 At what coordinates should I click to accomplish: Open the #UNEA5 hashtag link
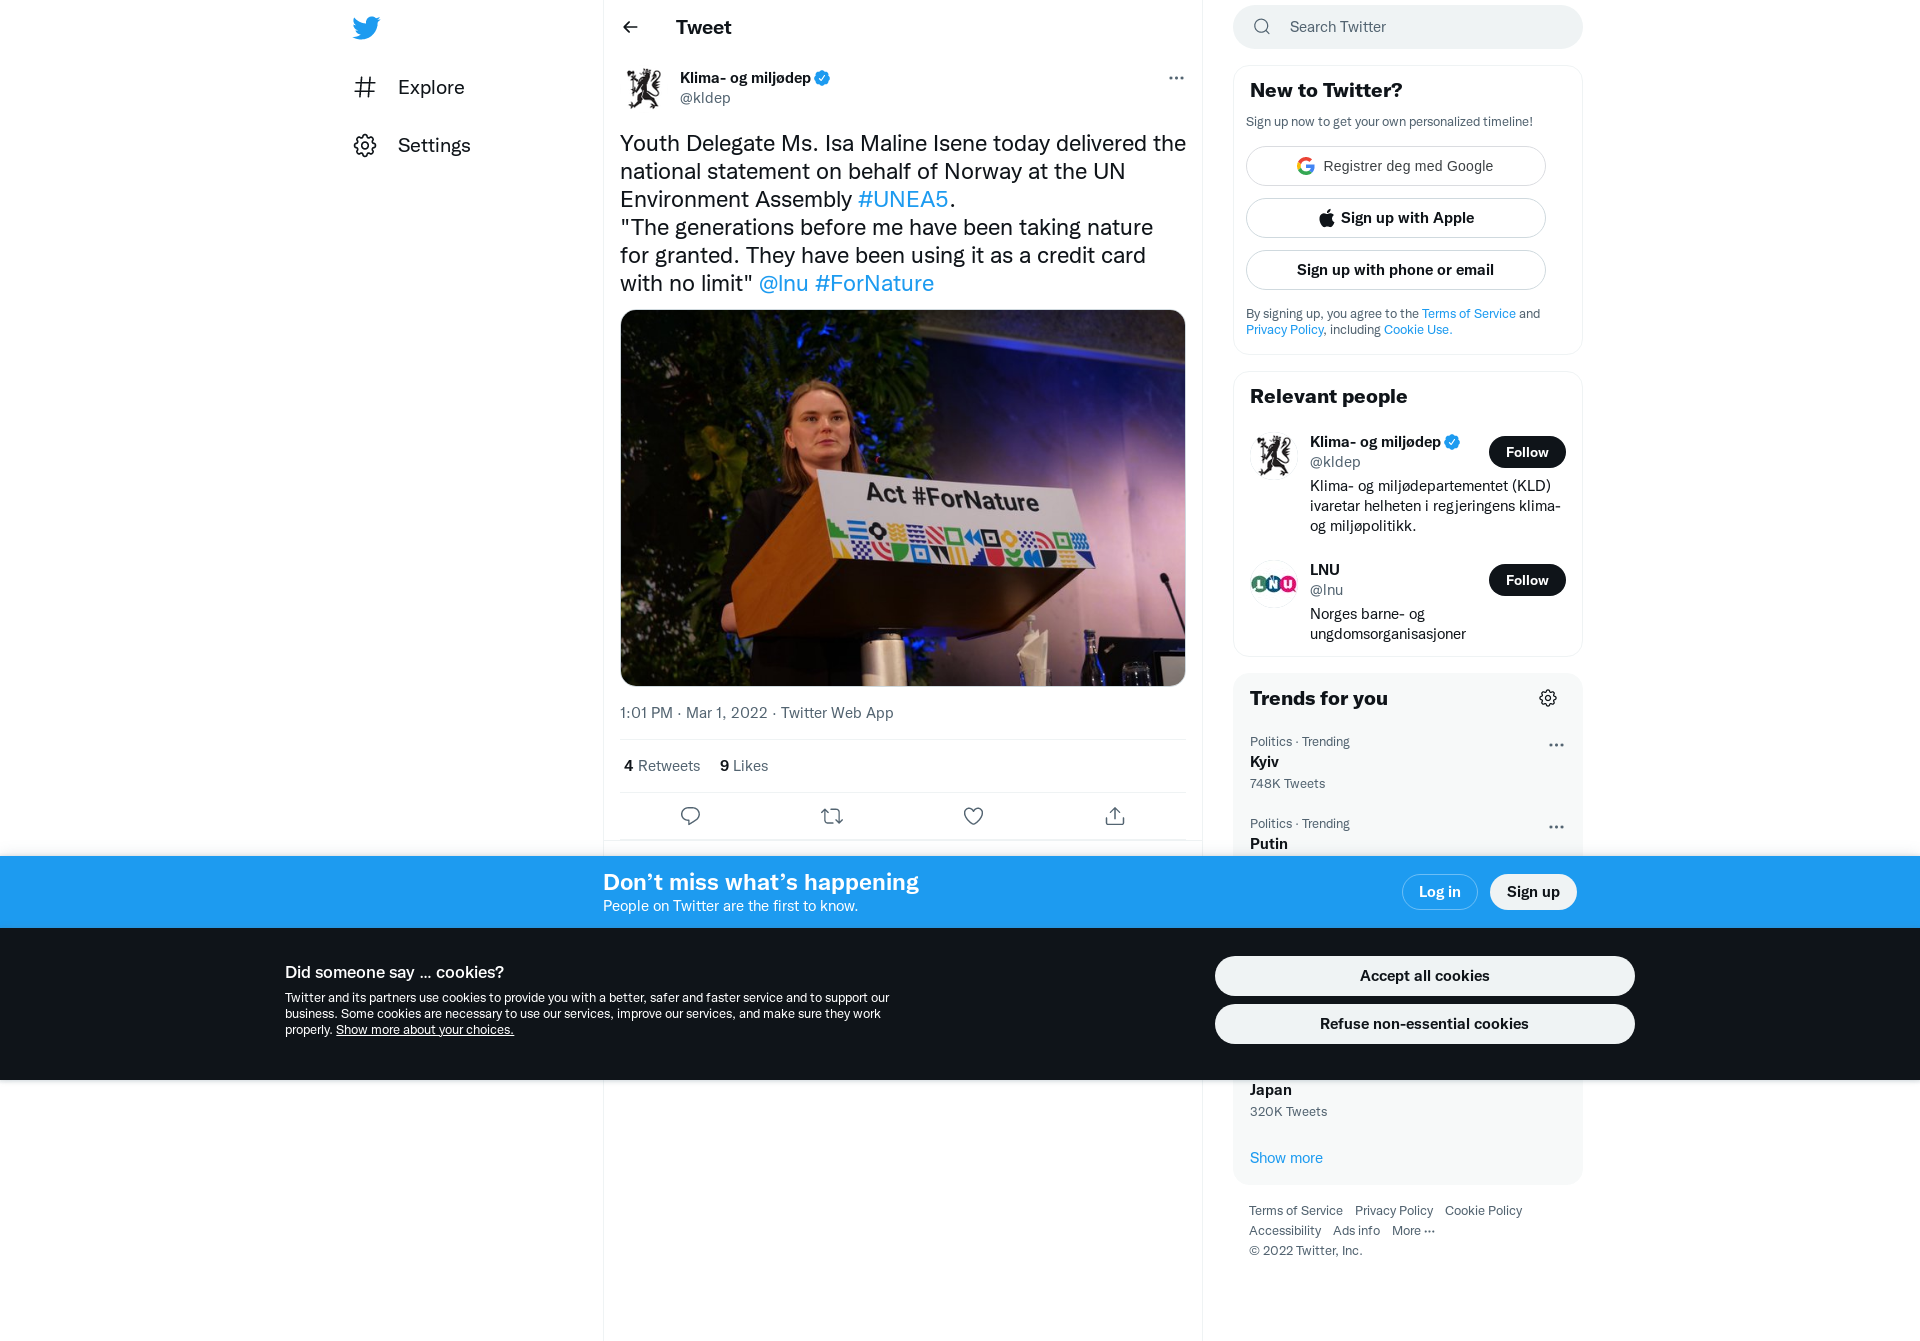[903, 199]
